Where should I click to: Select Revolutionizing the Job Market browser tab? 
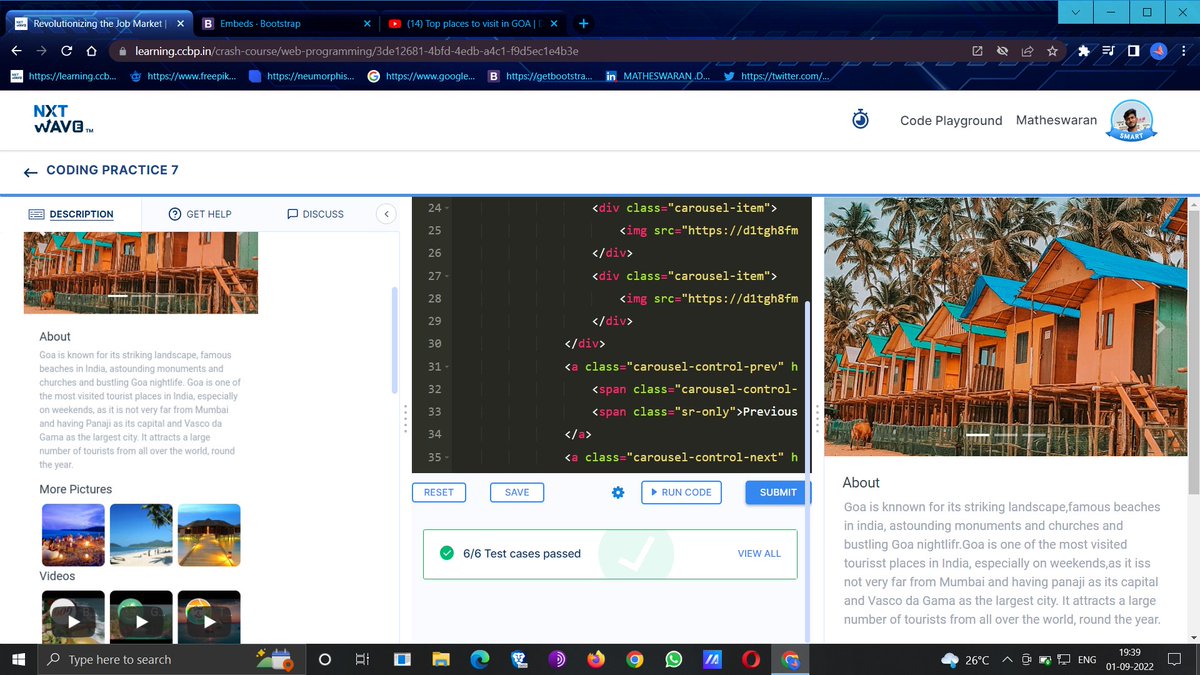click(98, 23)
